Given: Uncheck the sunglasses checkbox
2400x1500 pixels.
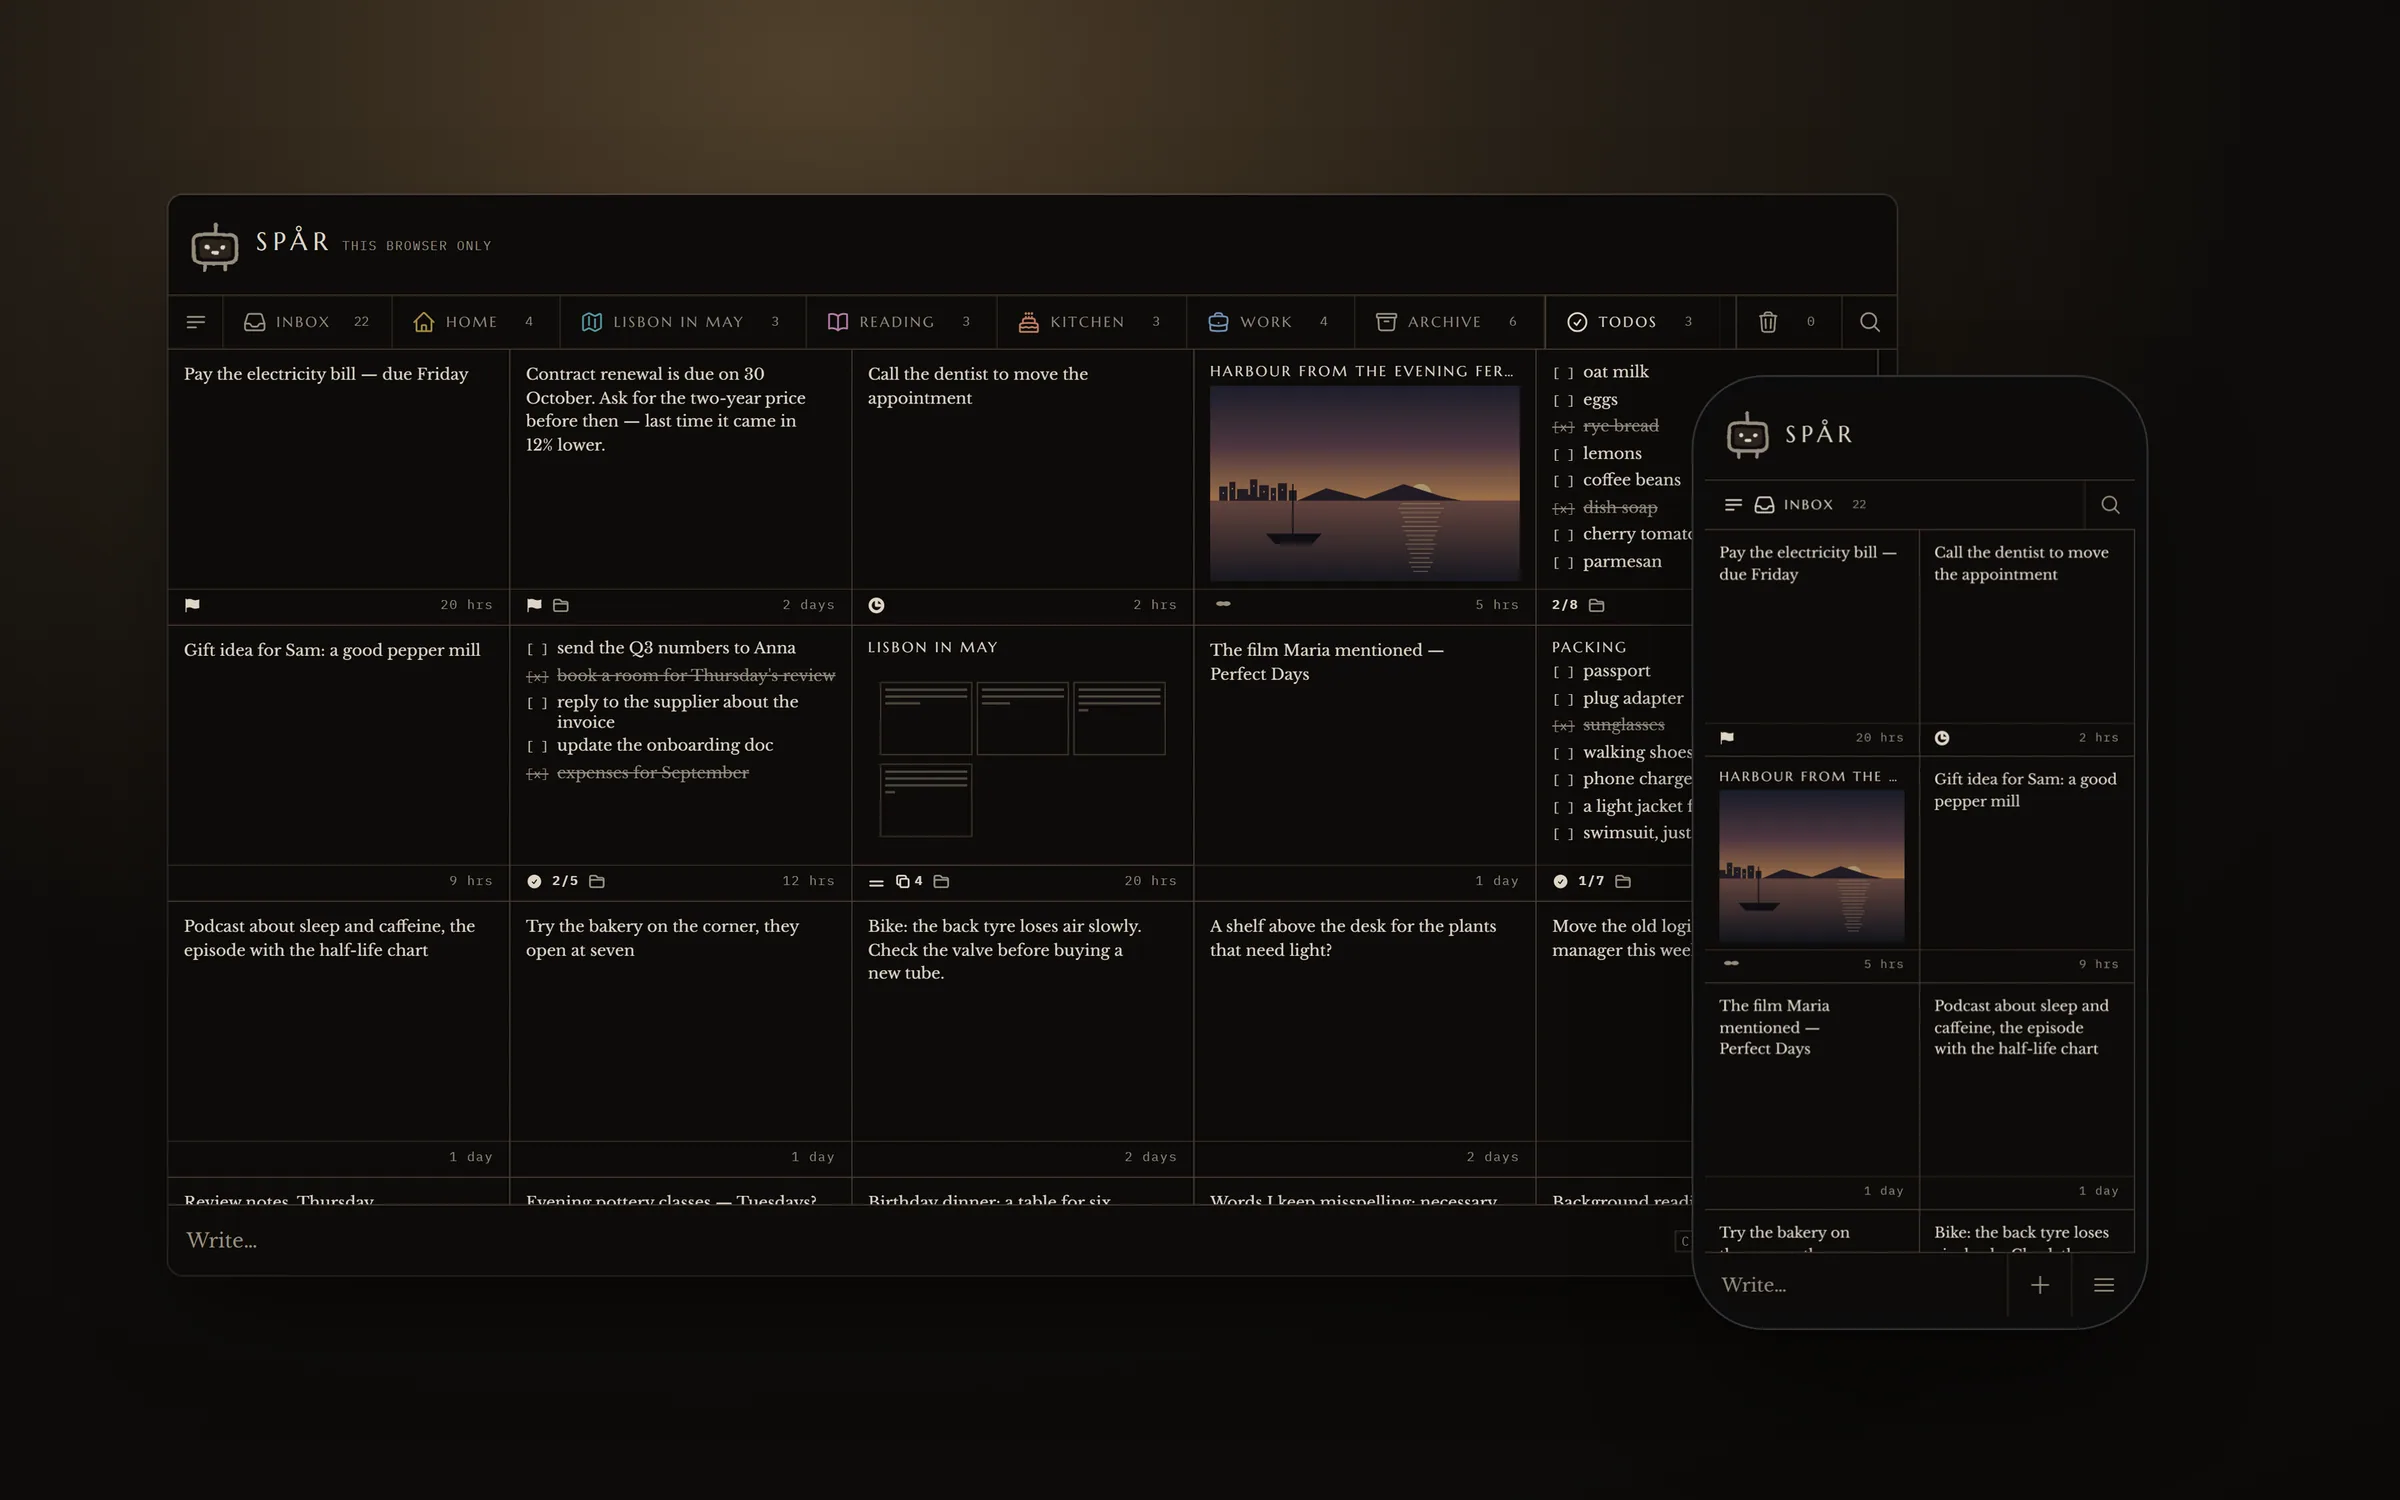Looking at the screenshot, I should 1563,726.
